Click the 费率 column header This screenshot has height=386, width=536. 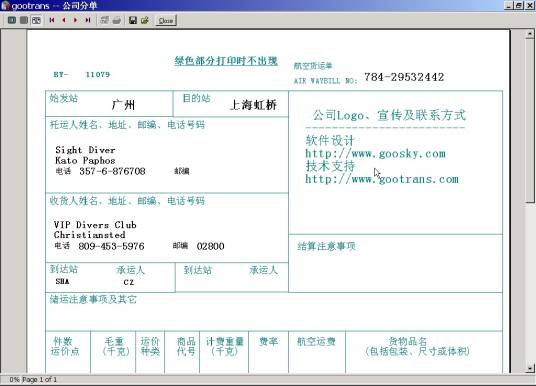tap(269, 342)
